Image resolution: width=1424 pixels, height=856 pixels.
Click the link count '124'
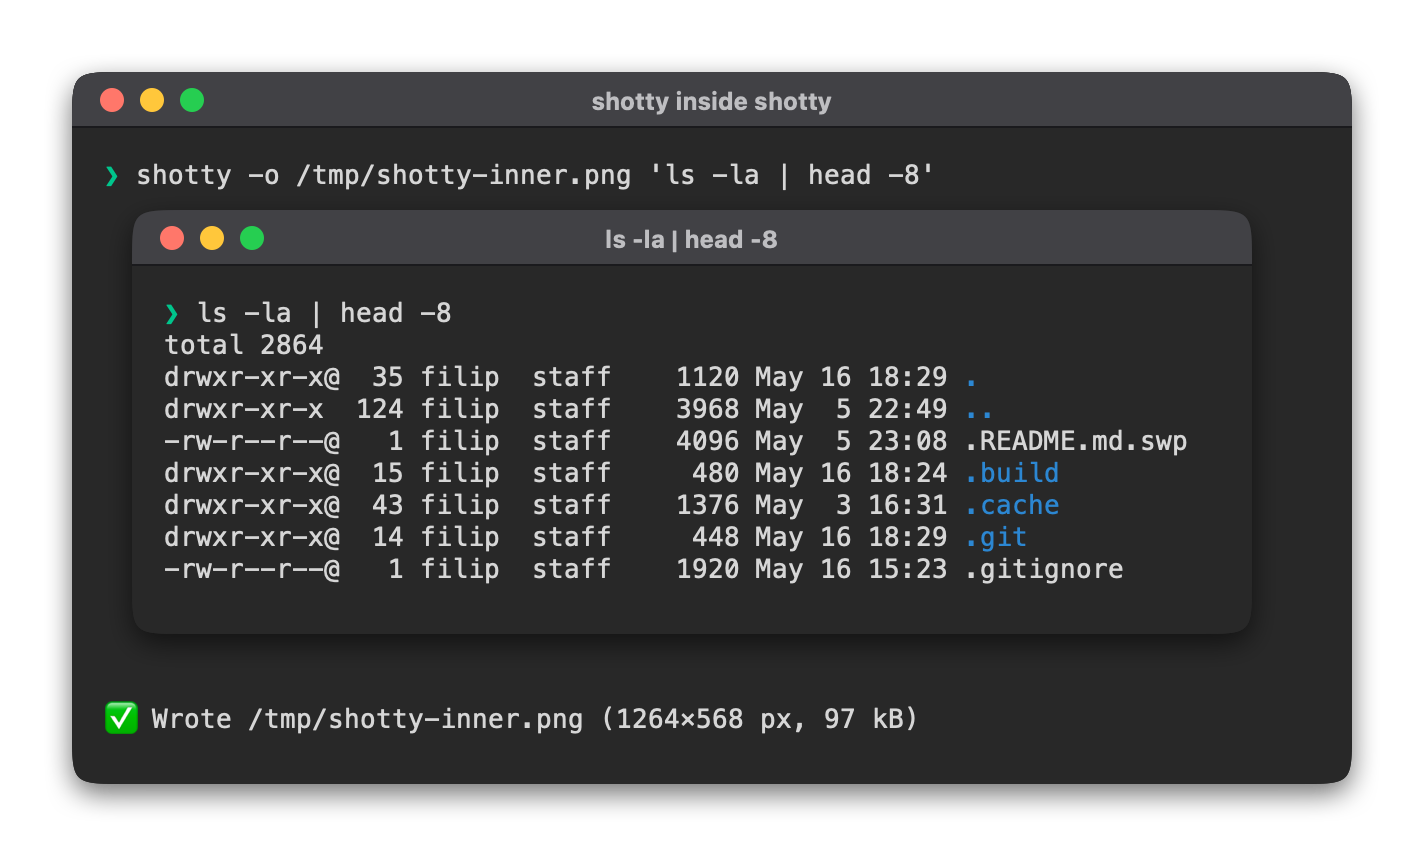(x=380, y=409)
